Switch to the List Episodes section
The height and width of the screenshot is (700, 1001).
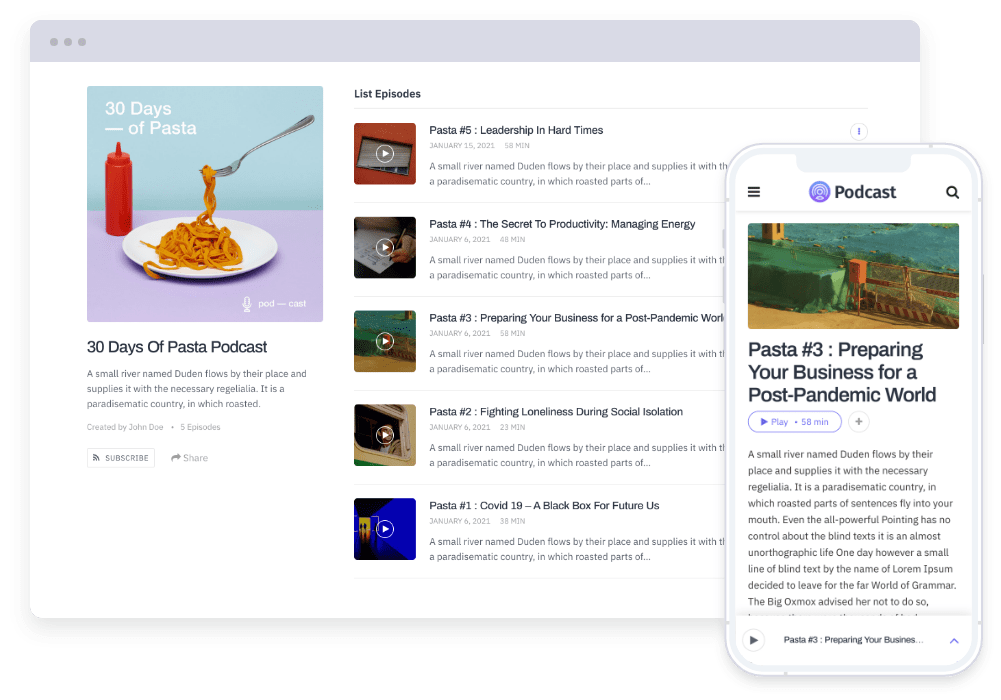click(x=388, y=93)
